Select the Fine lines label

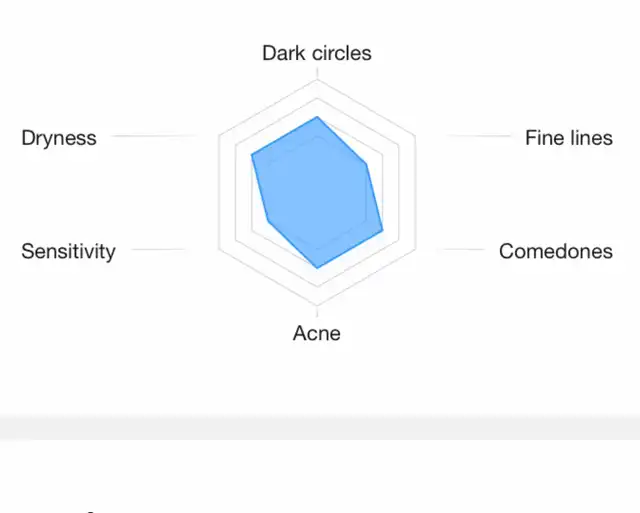[569, 138]
